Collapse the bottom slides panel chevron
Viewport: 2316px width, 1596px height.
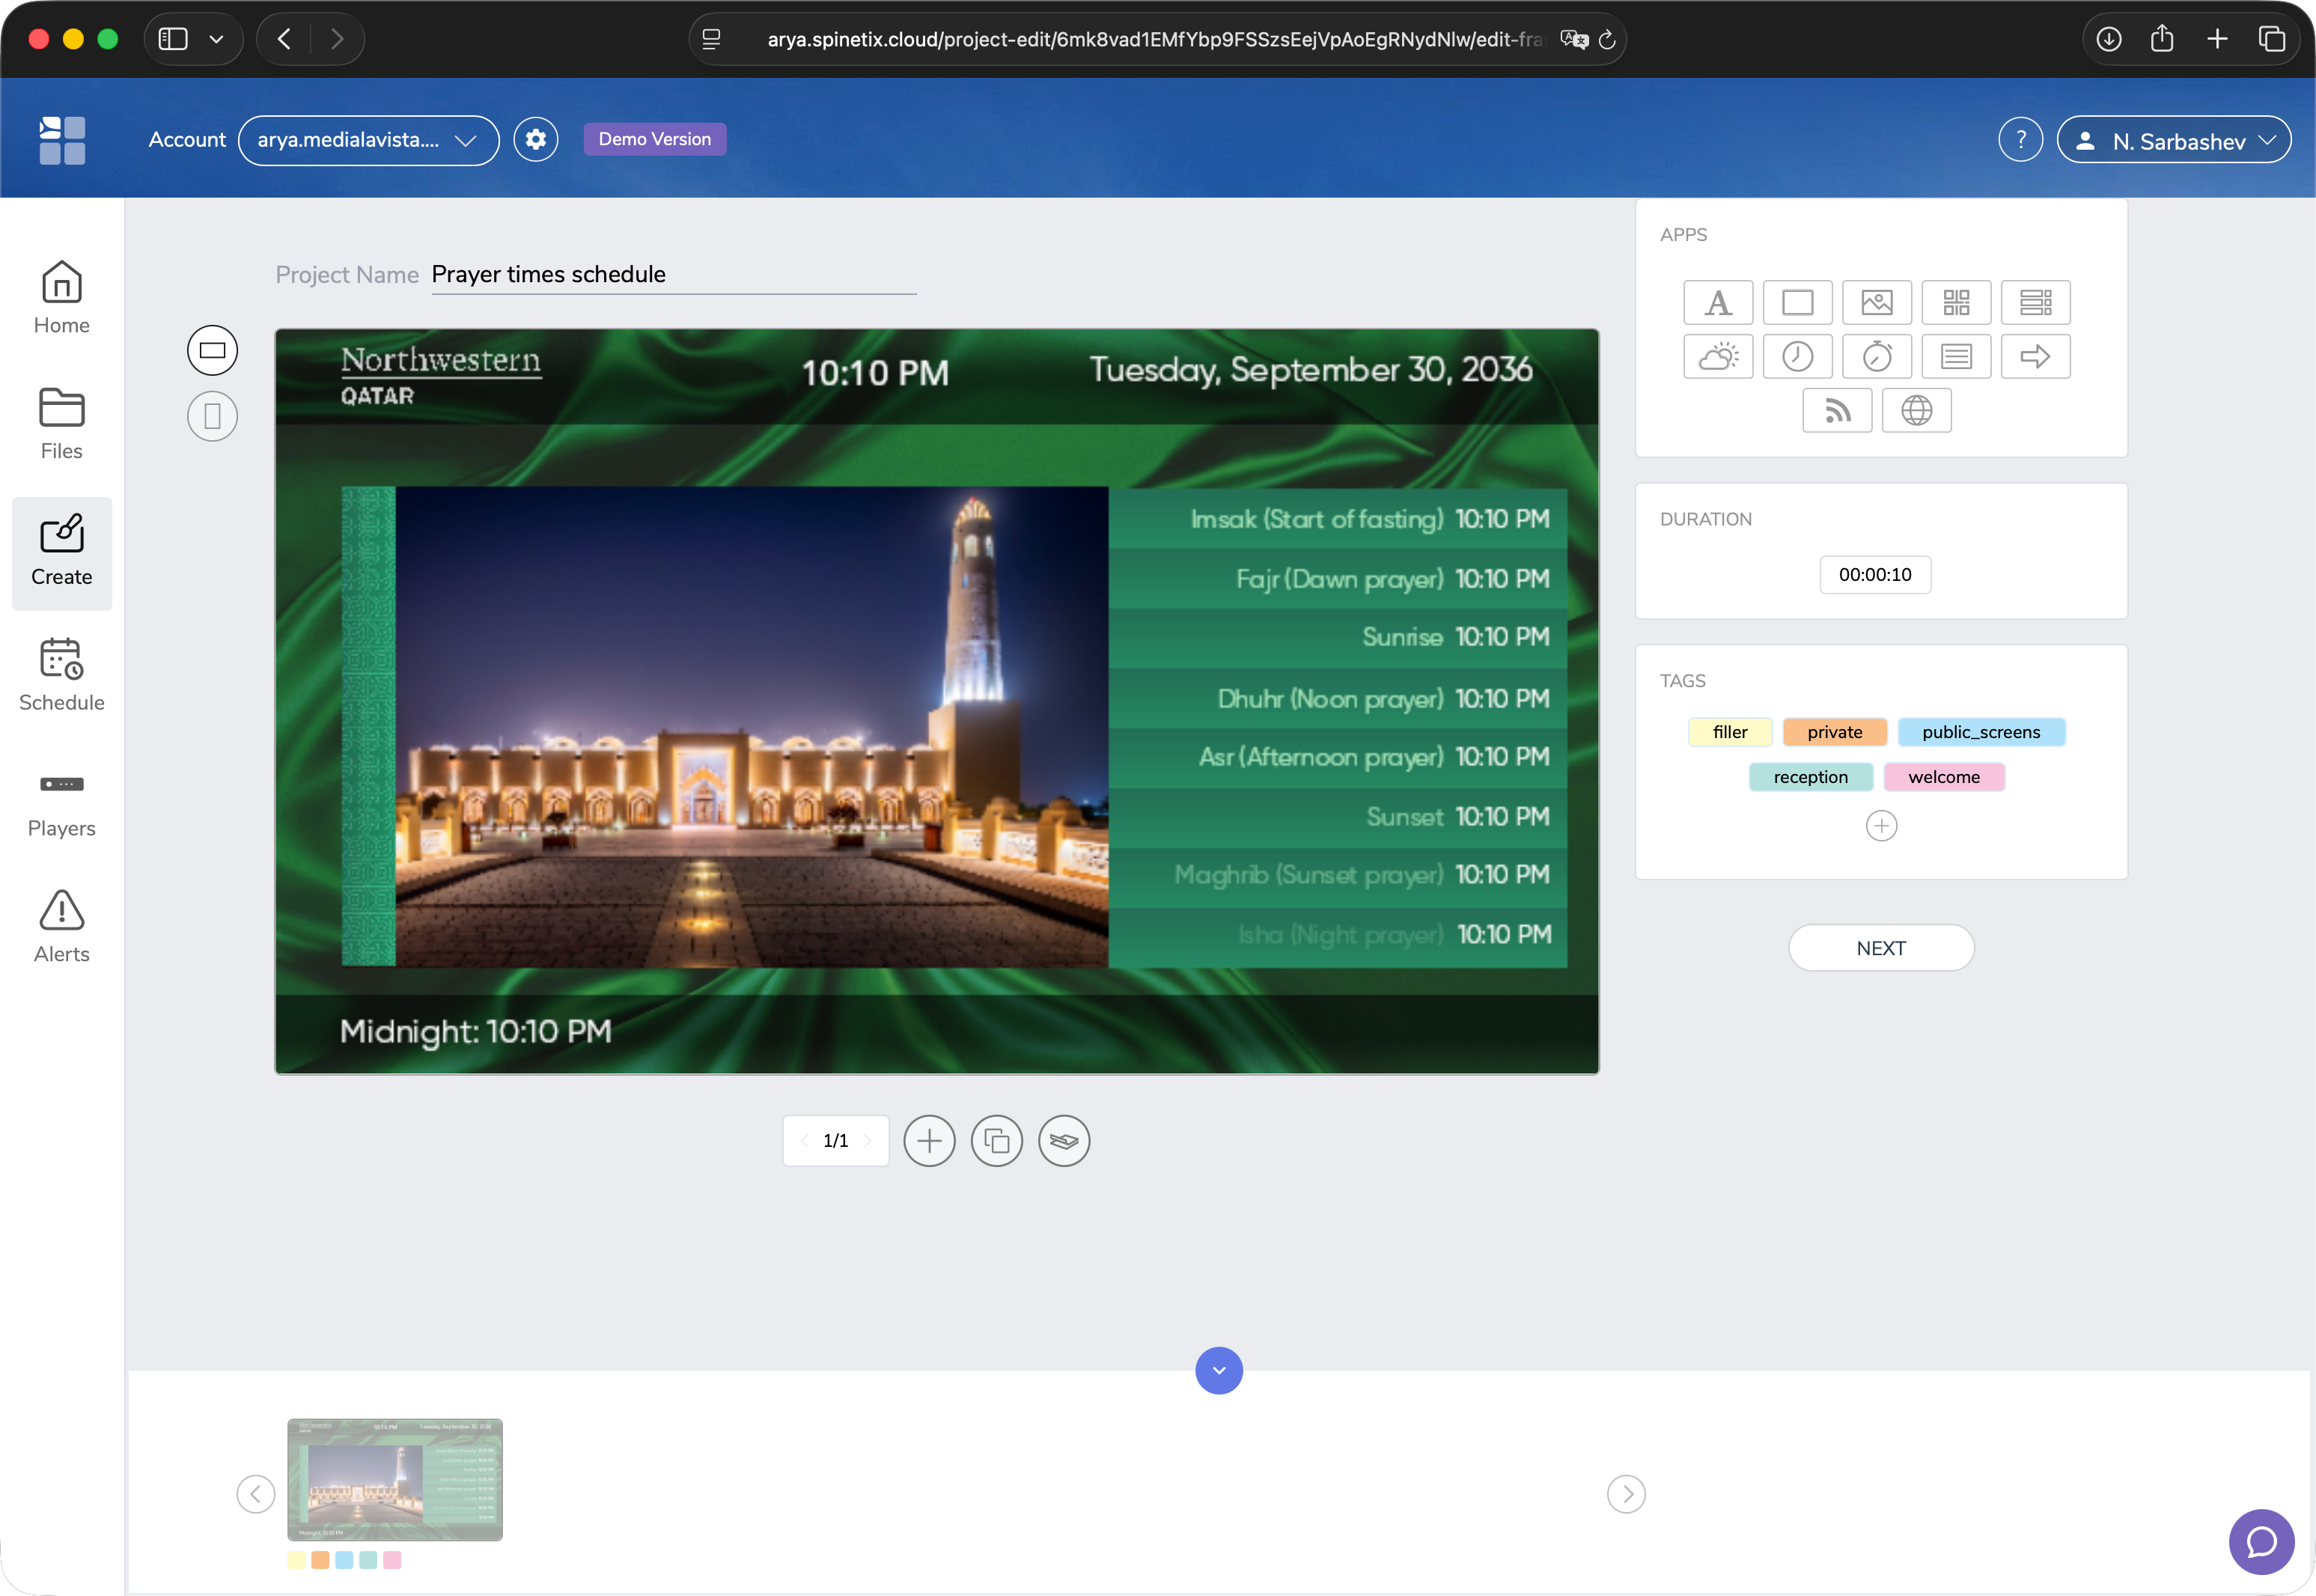click(x=1219, y=1370)
